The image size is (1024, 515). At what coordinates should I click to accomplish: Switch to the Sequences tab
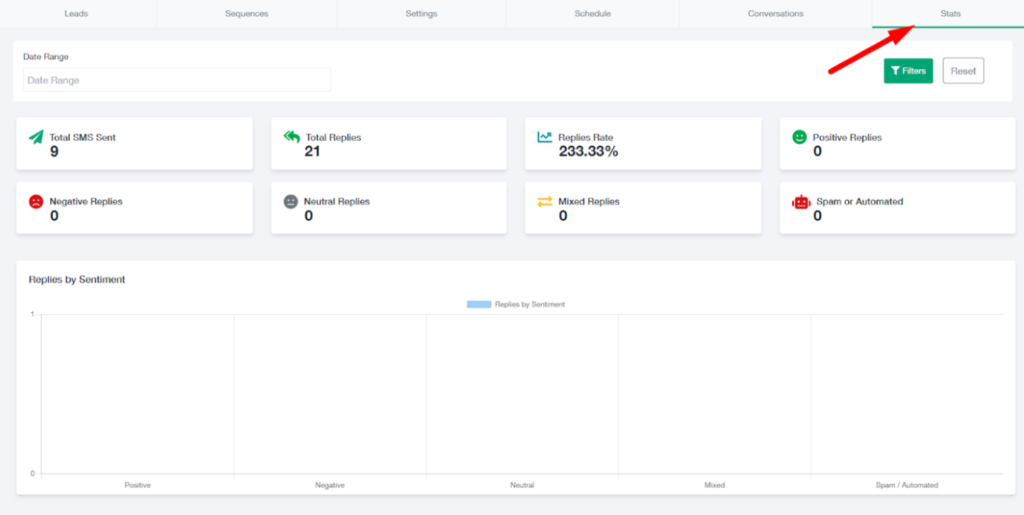point(246,14)
